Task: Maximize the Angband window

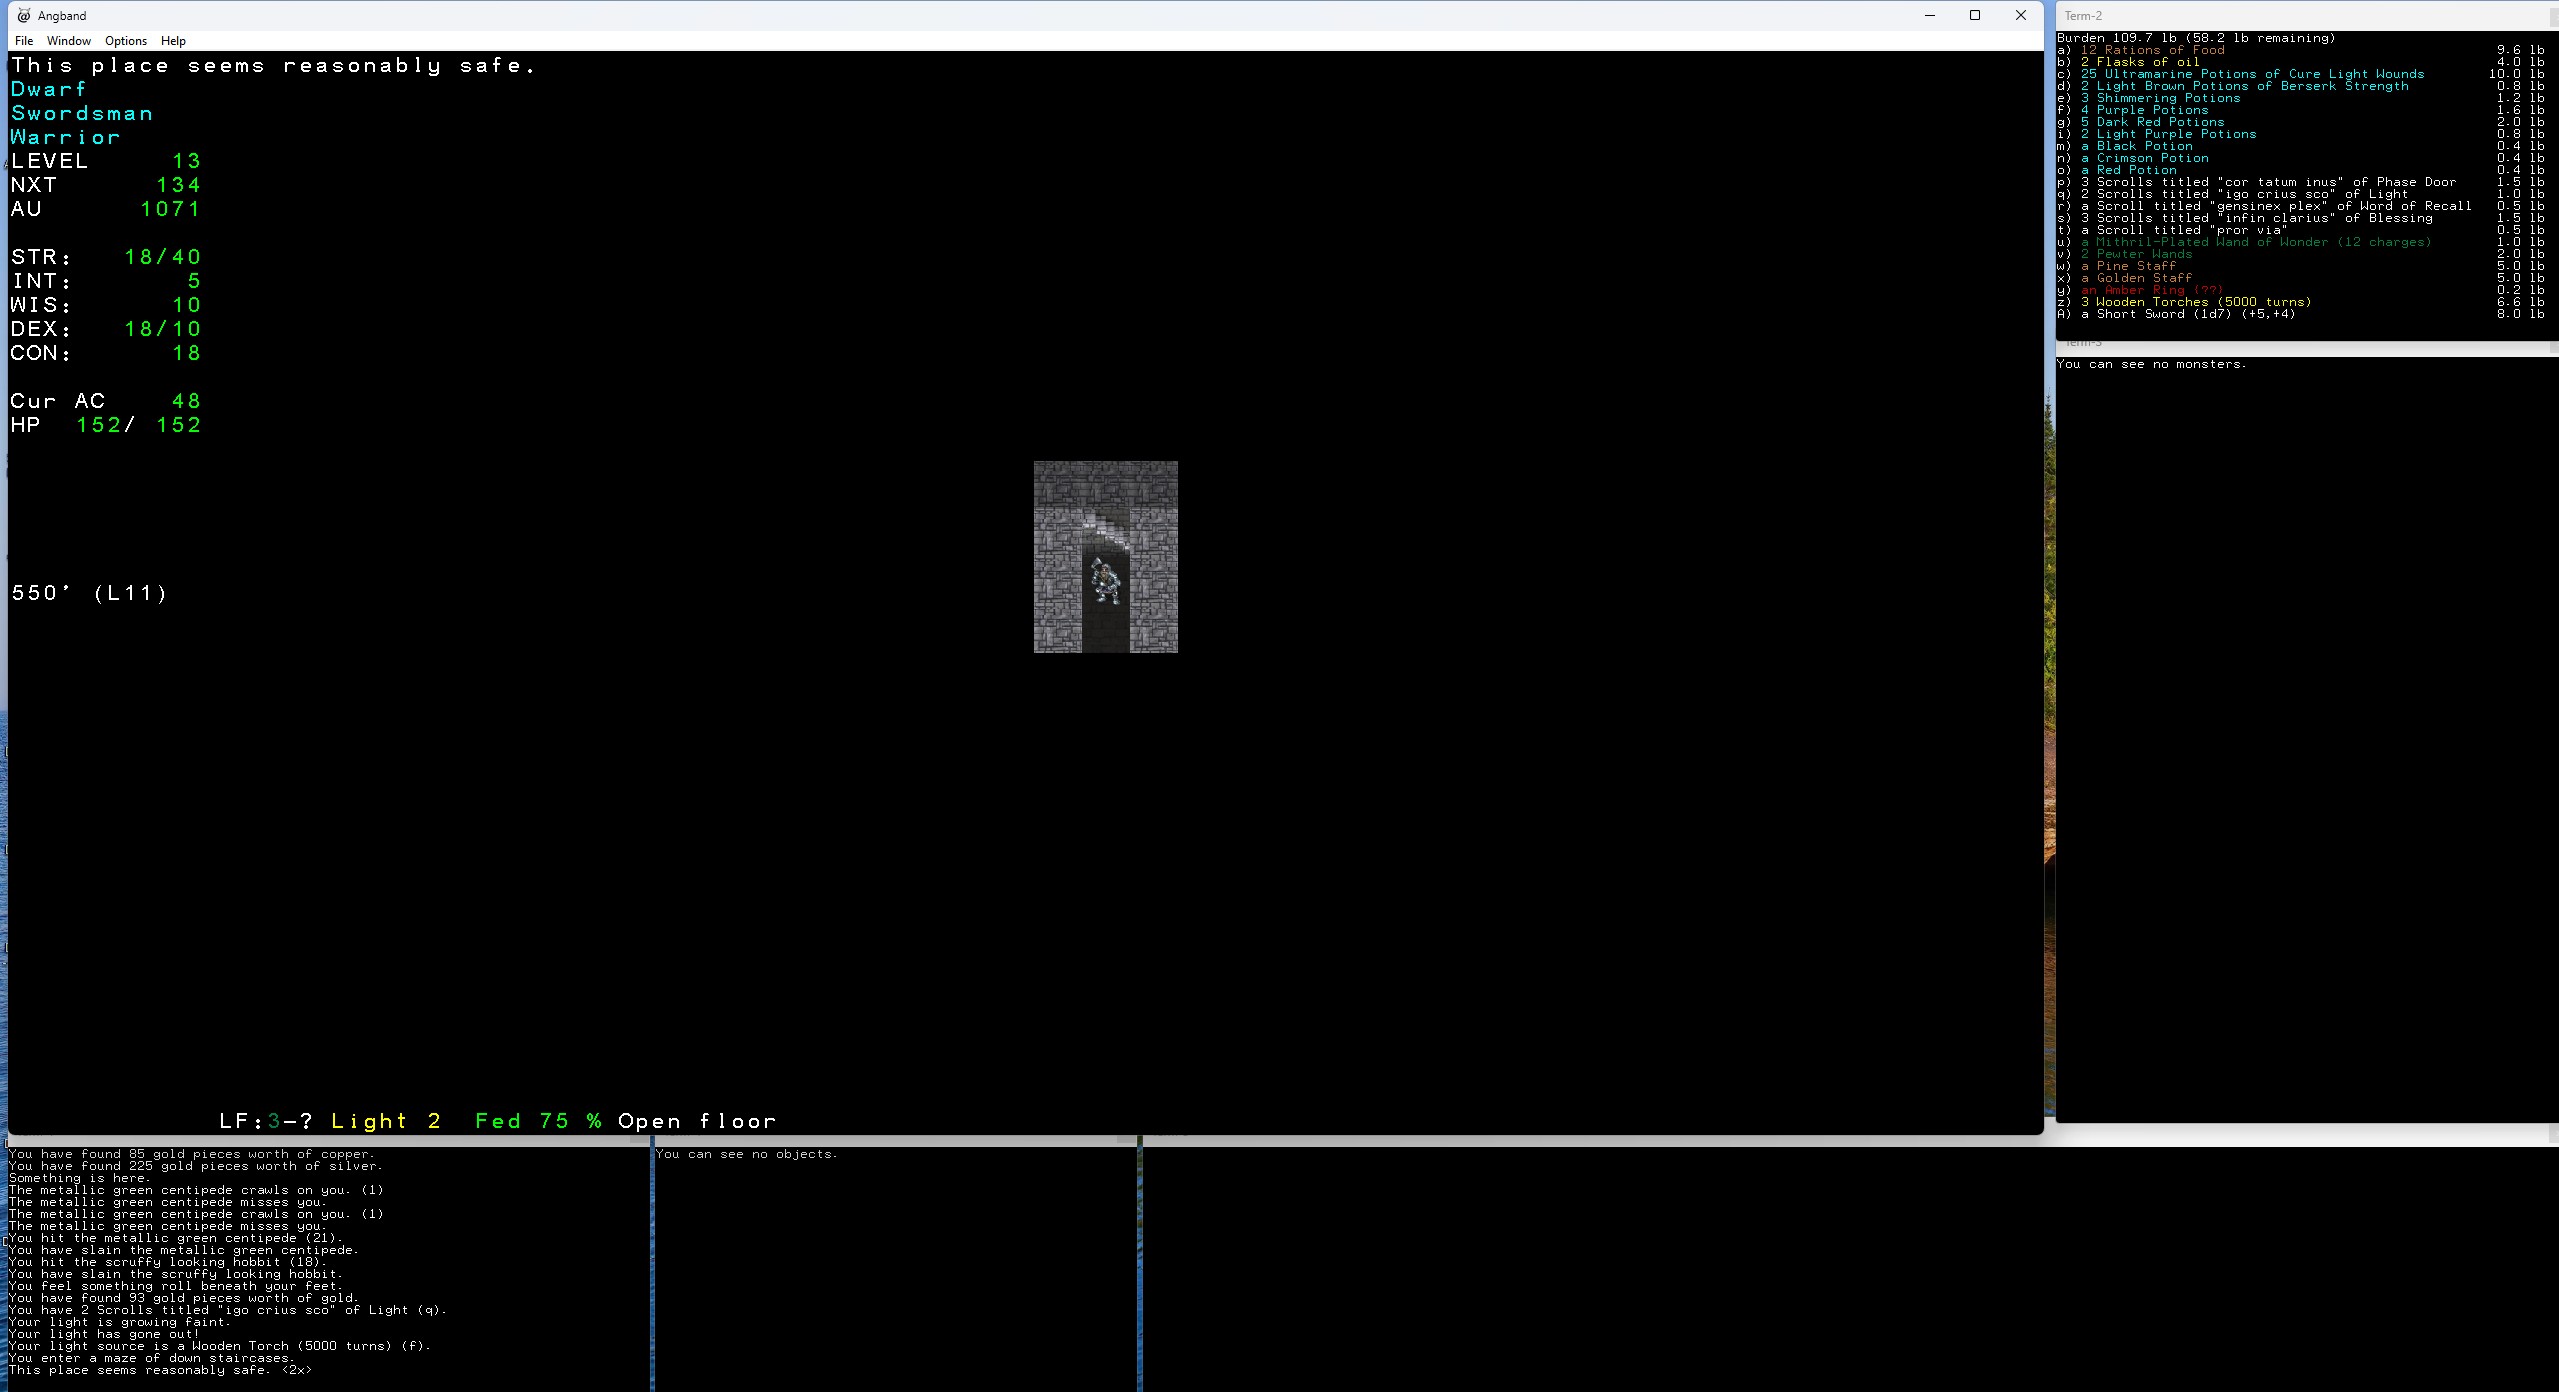Action: tap(1975, 15)
